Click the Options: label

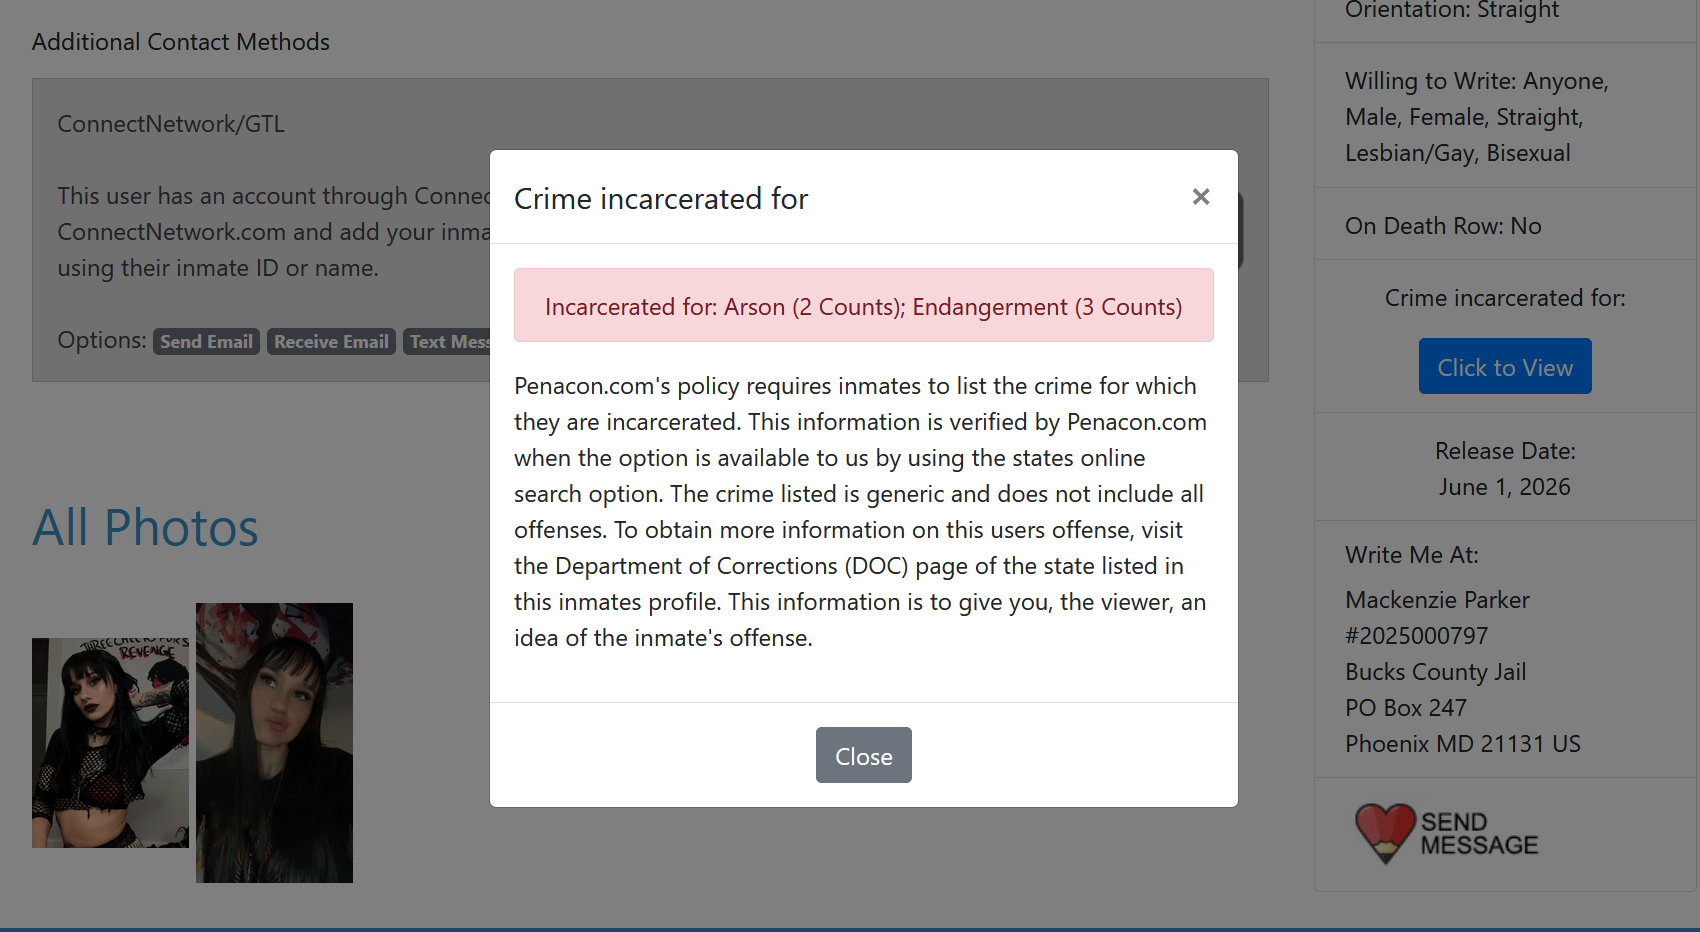pos(102,340)
